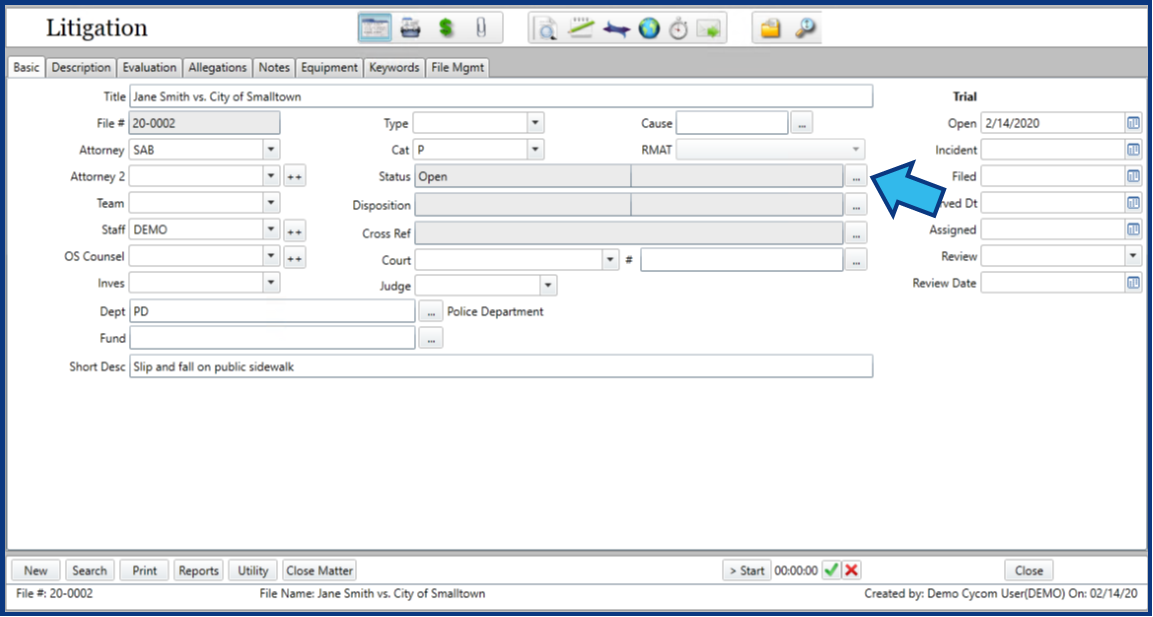Expand the Attorney 2 dropdown

pos(271,176)
